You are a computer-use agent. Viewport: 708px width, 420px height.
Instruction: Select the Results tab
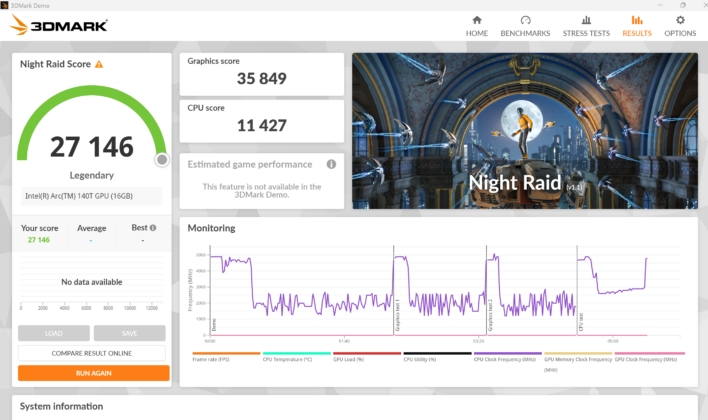(x=637, y=26)
